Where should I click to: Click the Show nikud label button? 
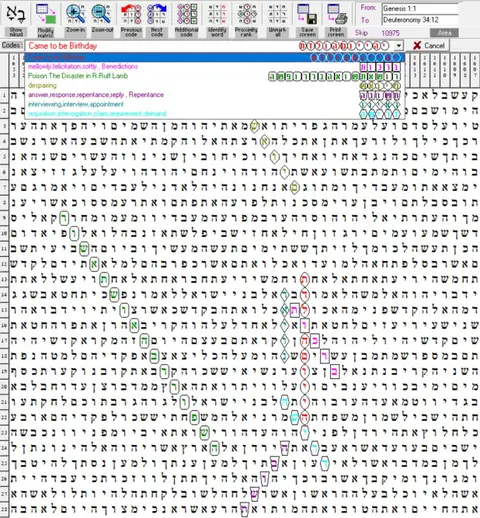pos(16,32)
